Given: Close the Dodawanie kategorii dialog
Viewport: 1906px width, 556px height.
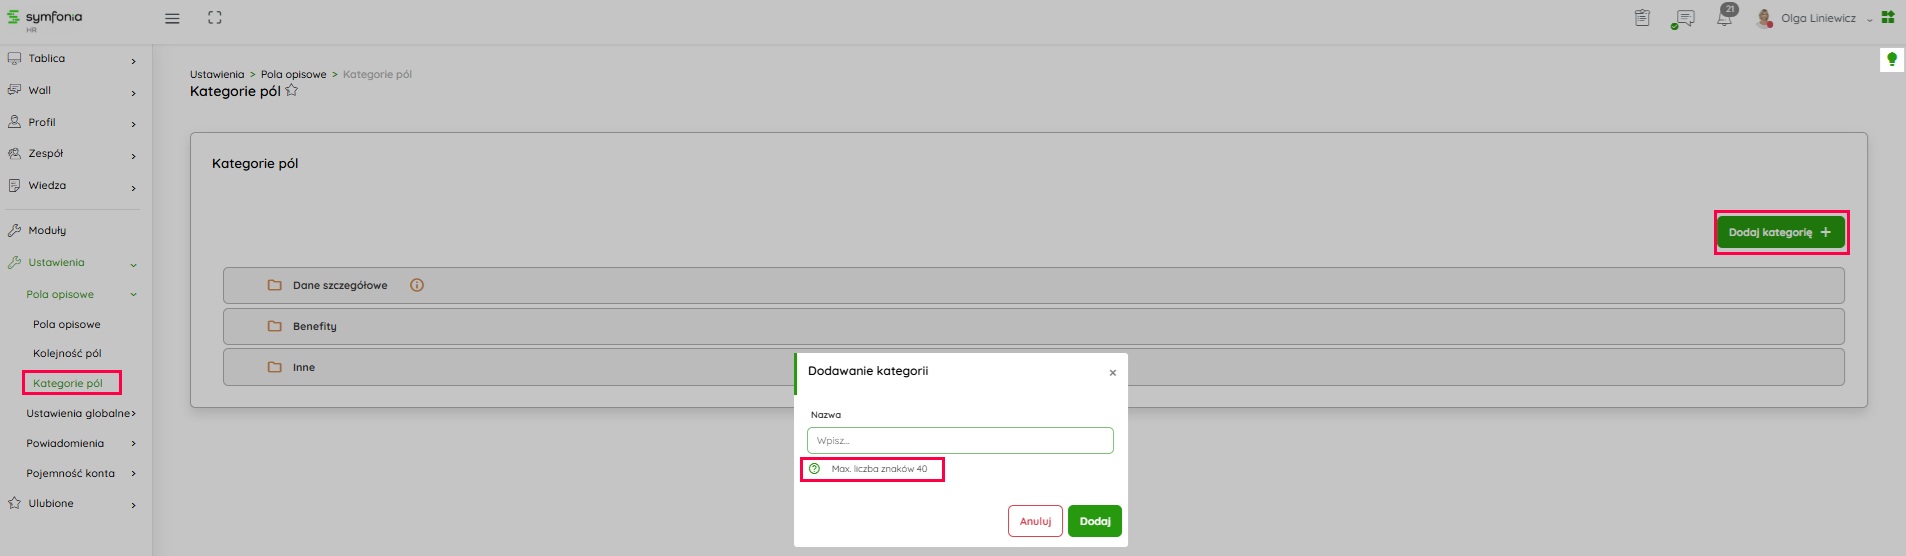Looking at the screenshot, I should (1112, 373).
